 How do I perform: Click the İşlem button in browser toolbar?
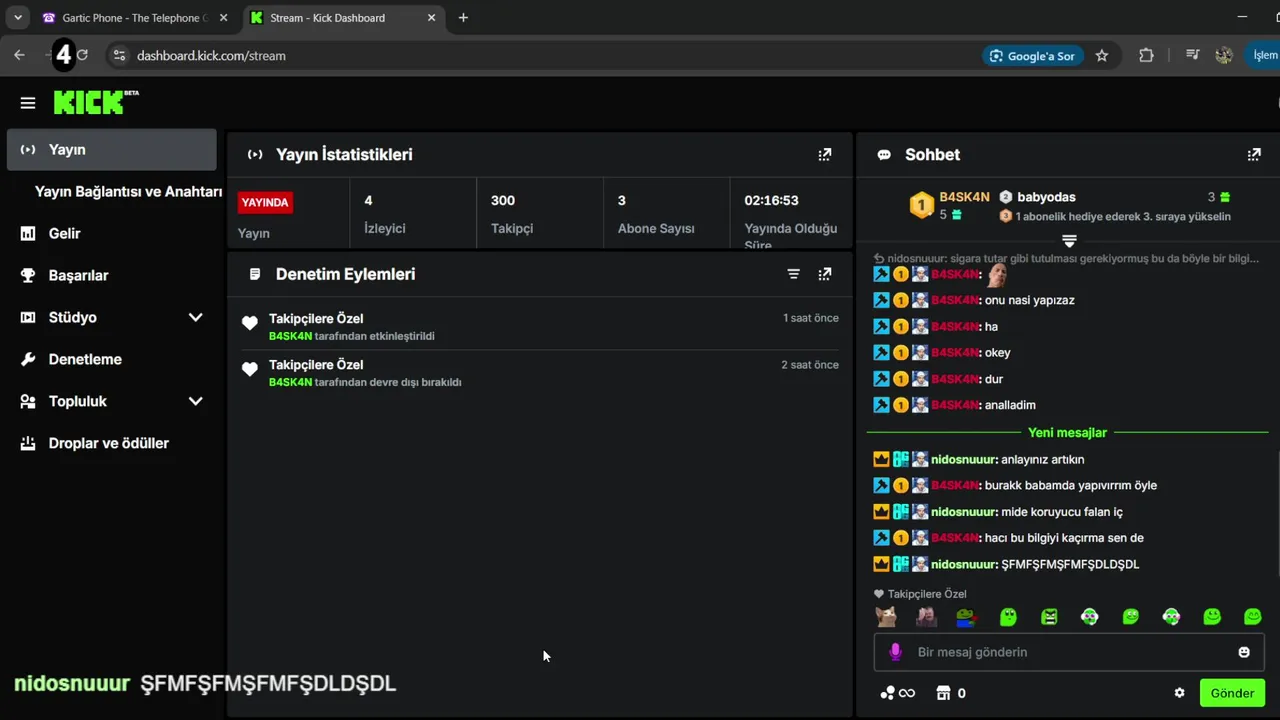click(1265, 56)
